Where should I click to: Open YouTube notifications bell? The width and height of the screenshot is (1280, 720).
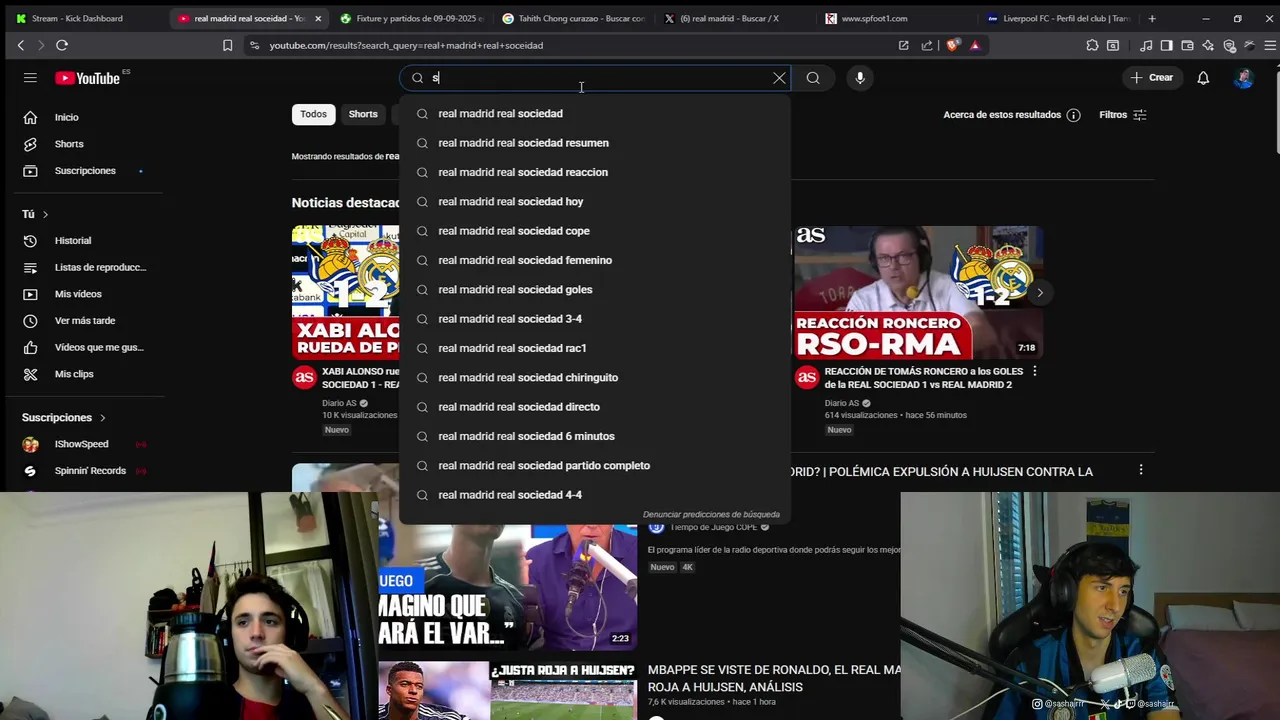(1203, 78)
